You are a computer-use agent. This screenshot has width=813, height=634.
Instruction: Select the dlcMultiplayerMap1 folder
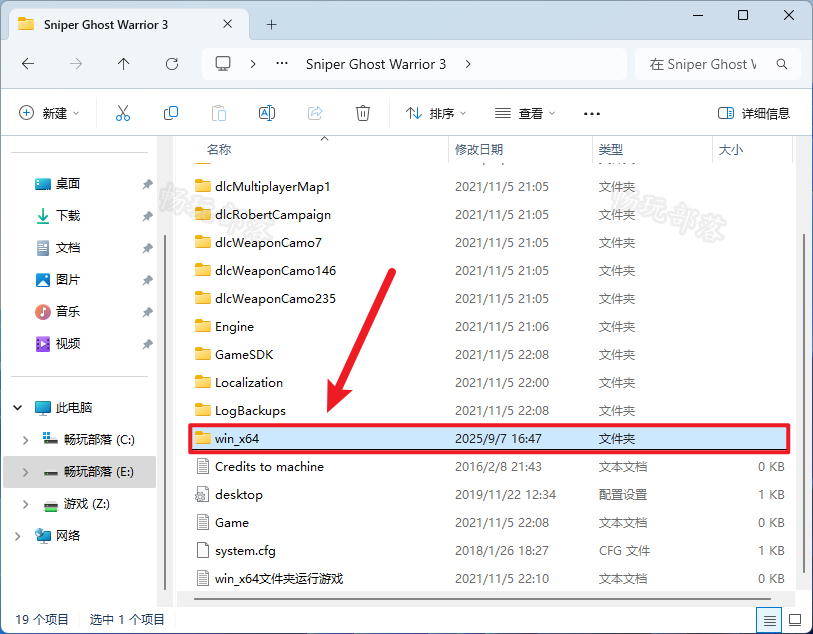click(272, 187)
